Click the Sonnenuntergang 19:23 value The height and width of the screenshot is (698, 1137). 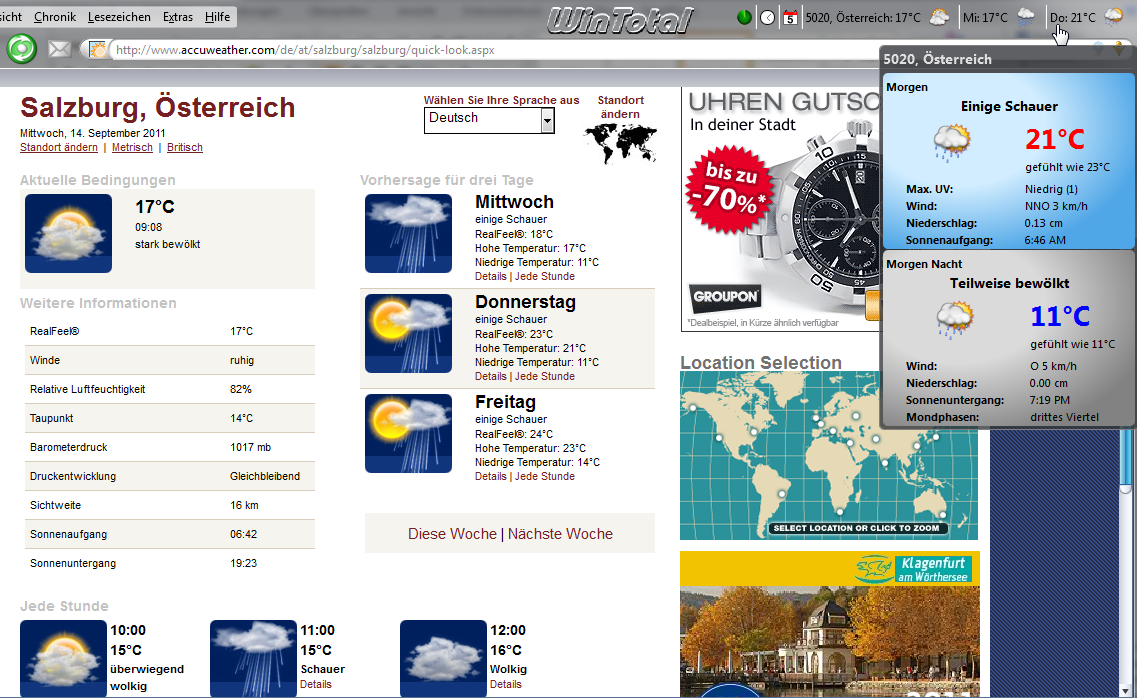click(x=244, y=563)
